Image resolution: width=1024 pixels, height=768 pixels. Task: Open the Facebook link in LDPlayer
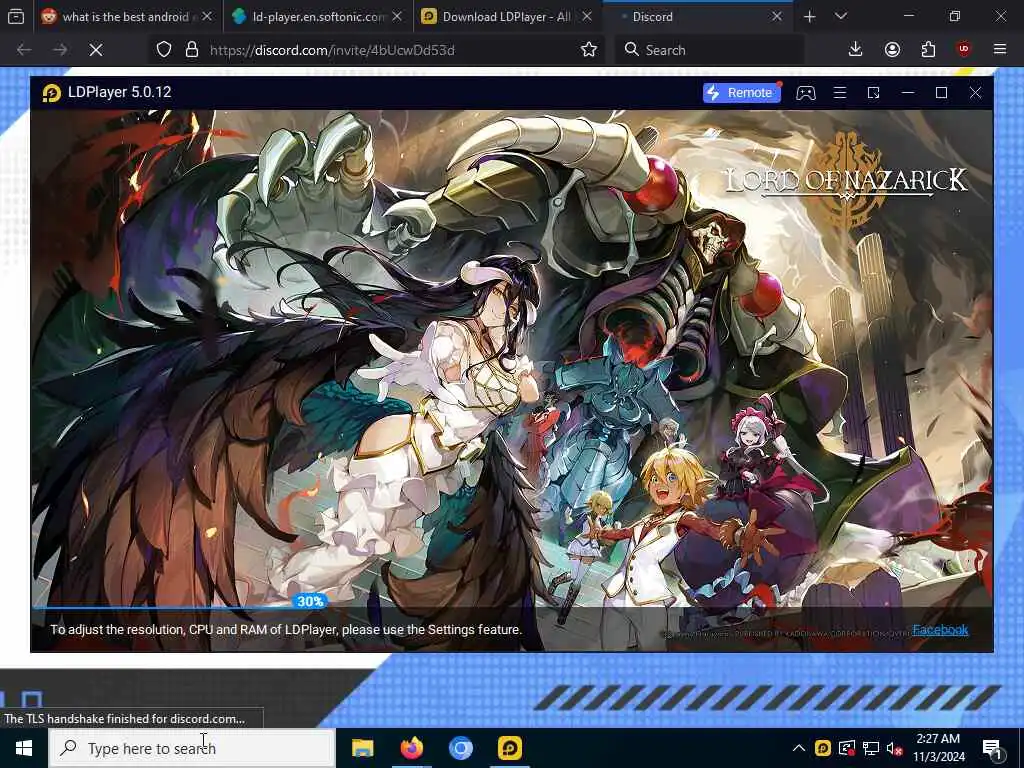click(x=940, y=630)
